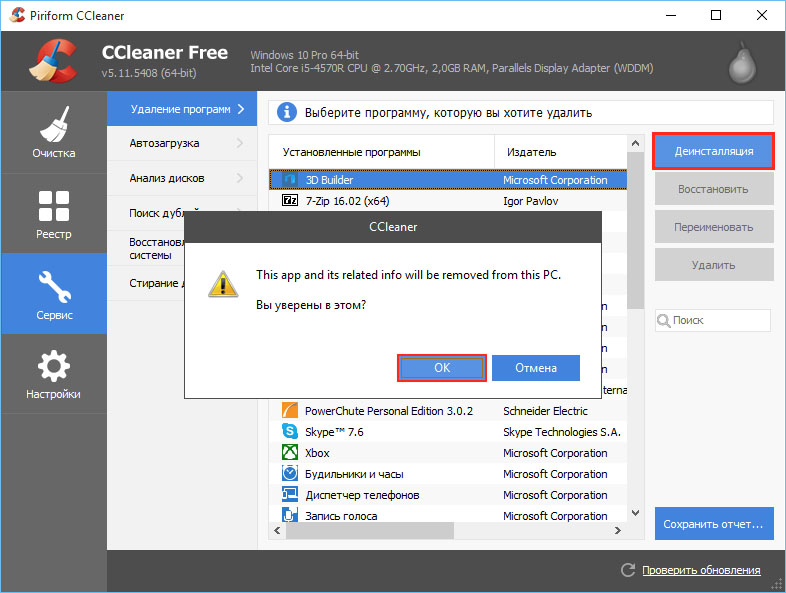Click publisher Skype Technologies S.A. cell

coord(562,432)
